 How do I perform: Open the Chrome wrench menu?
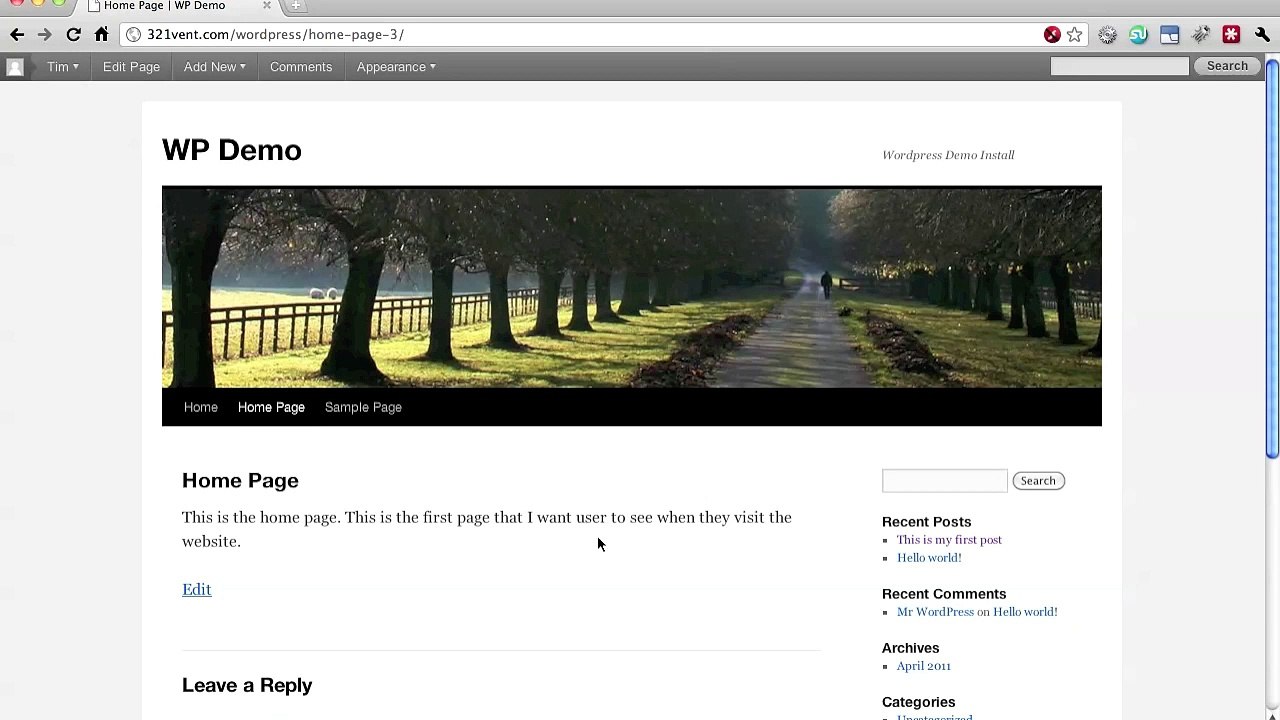click(x=1262, y=34)
